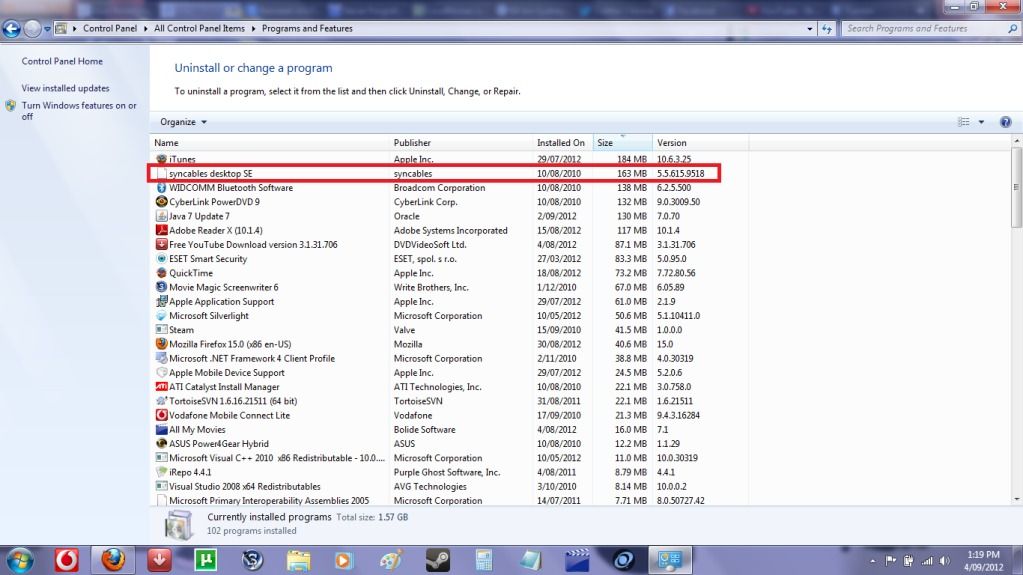This screenshot has height=575, width=1023.
Task: Click the Movie Magic Screenwriter 6 icon
Action: (x=161, y=287)
